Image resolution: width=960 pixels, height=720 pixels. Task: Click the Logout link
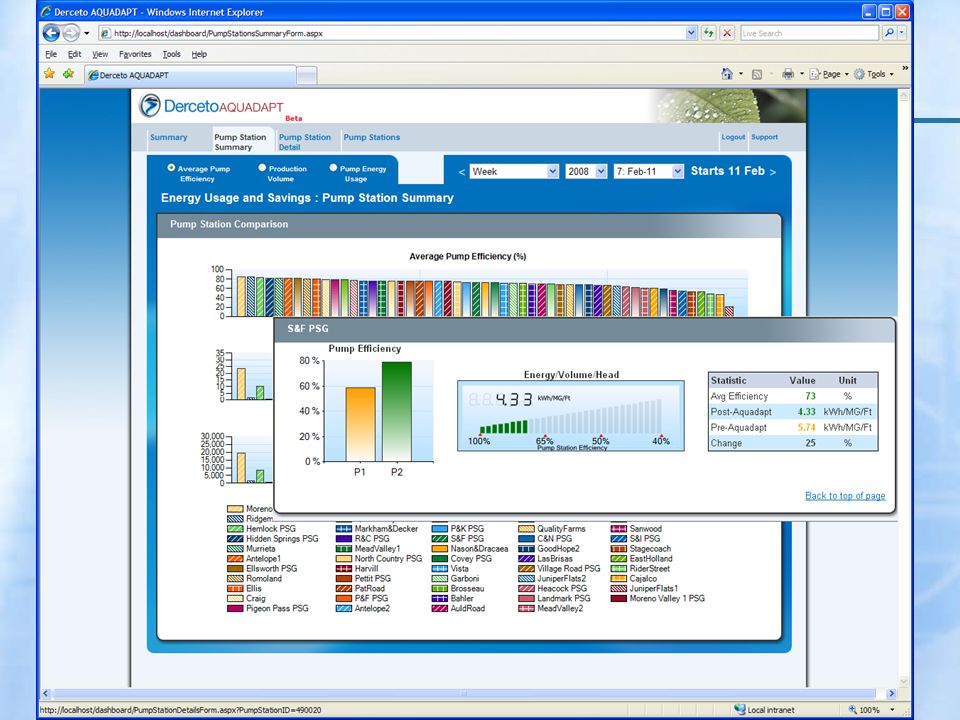tap(733, 137)
